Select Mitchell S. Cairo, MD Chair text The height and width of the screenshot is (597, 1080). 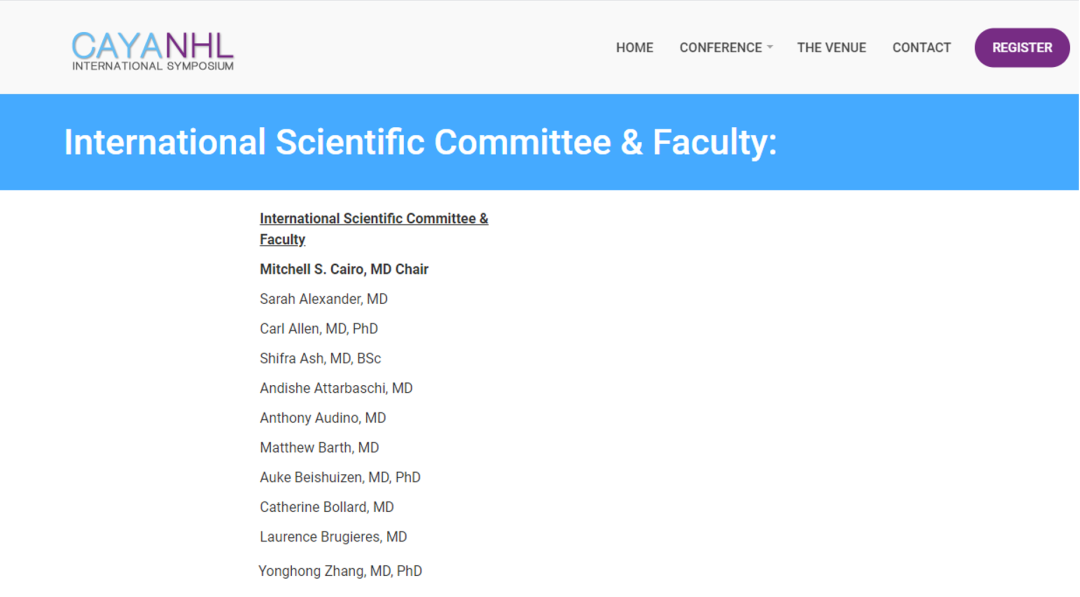pos(344,269)
